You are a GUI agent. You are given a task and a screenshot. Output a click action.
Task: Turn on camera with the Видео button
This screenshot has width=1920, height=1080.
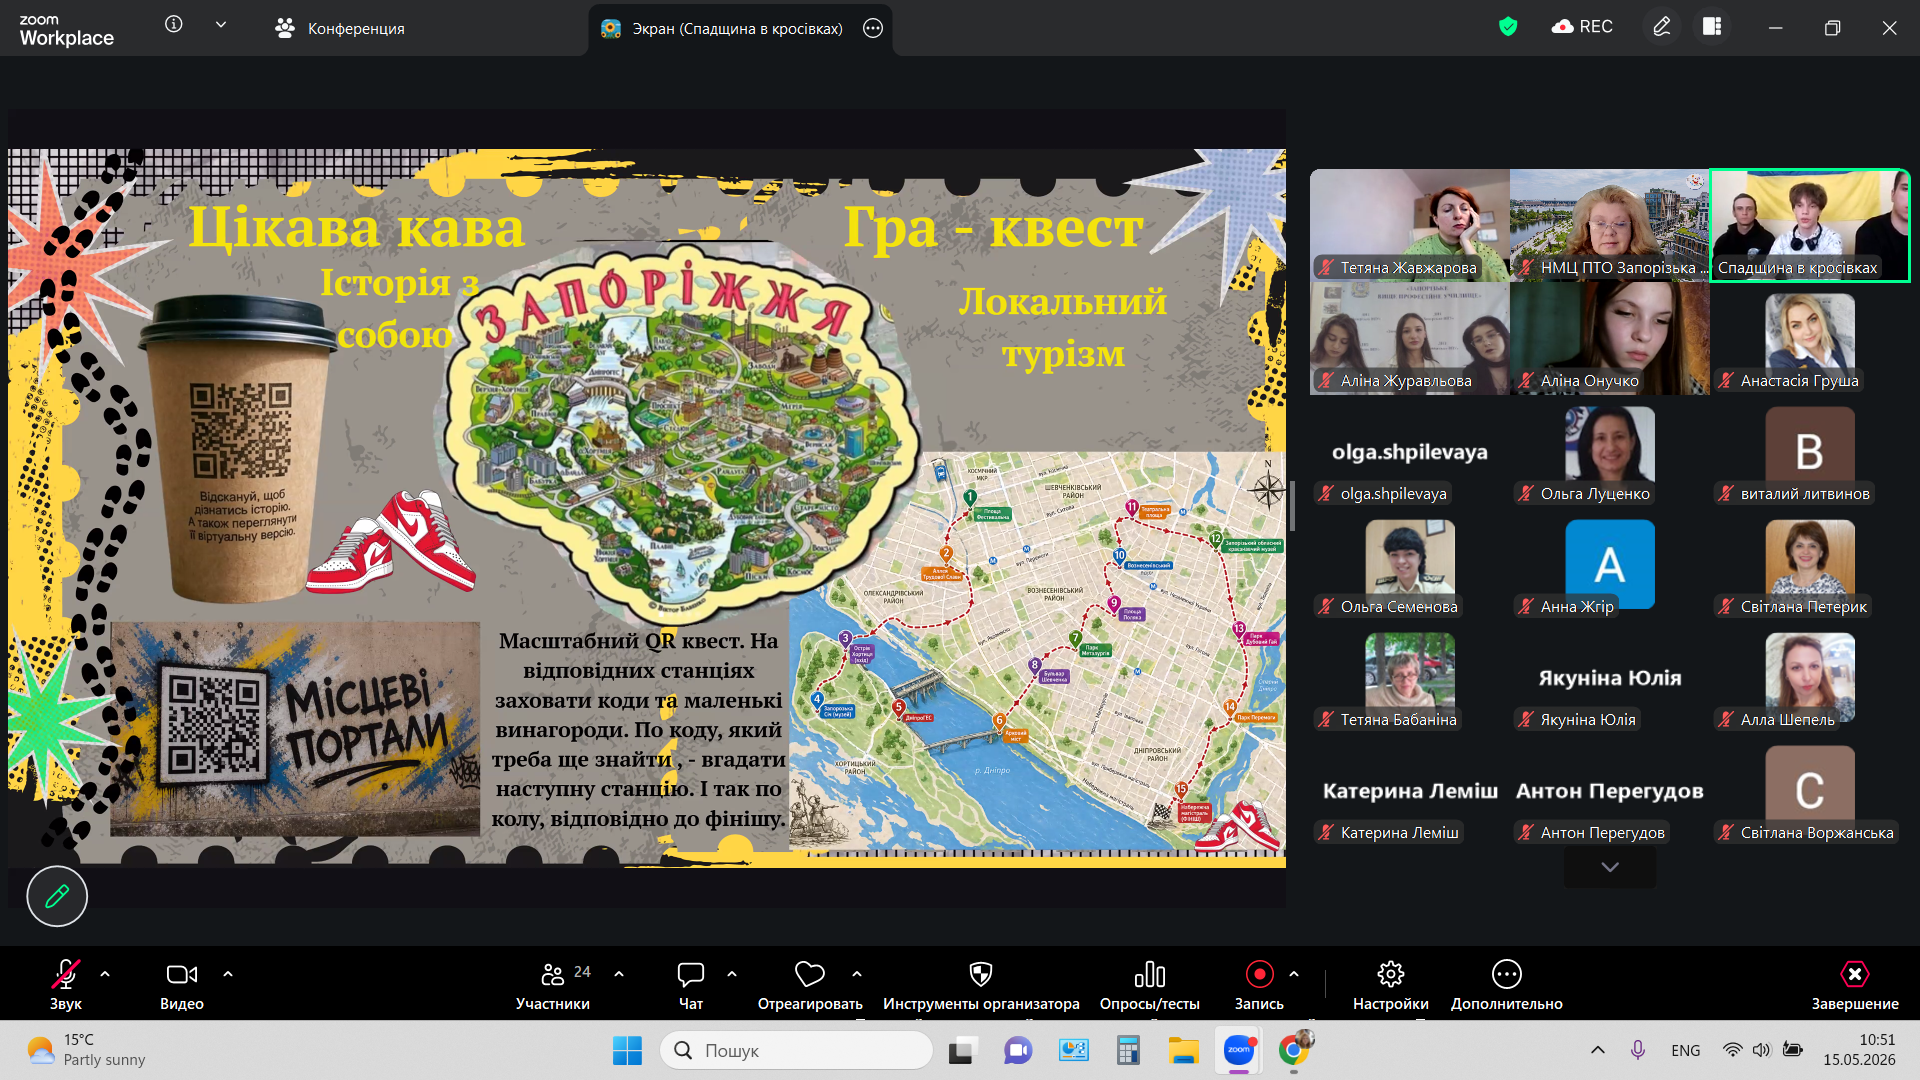(182, 985)
